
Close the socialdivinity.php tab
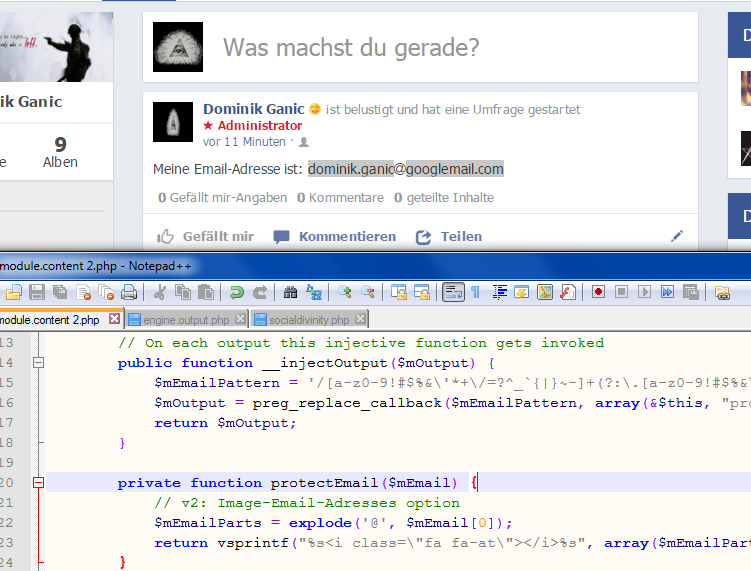361,319
